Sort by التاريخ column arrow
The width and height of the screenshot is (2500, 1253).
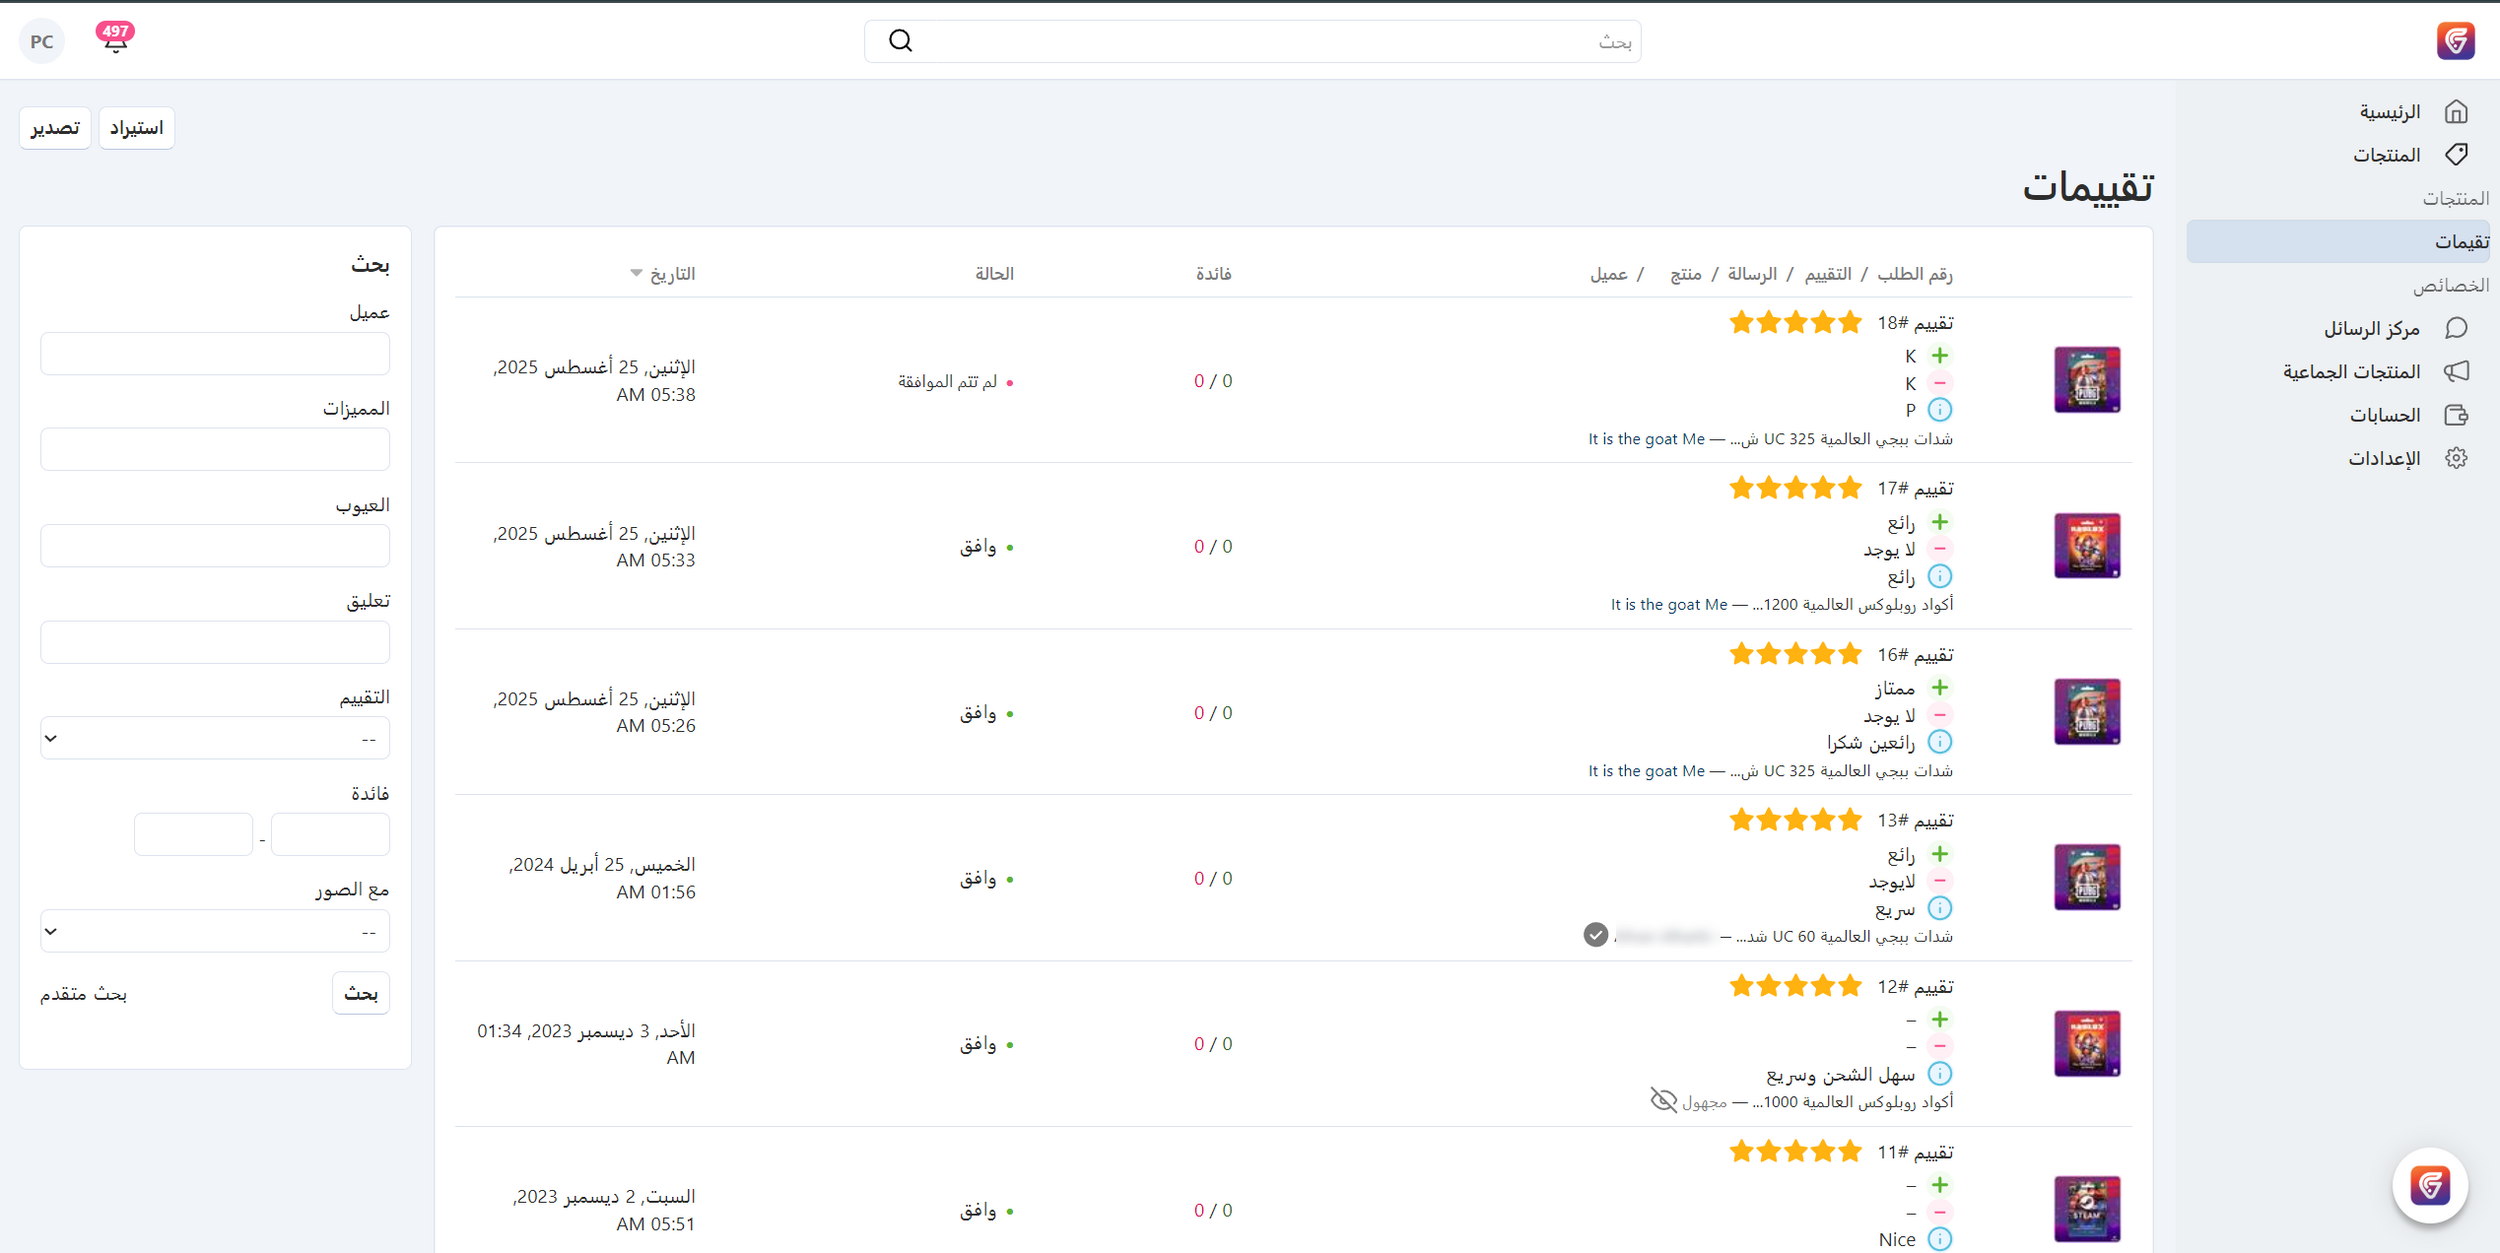click(x=636, y=273)
